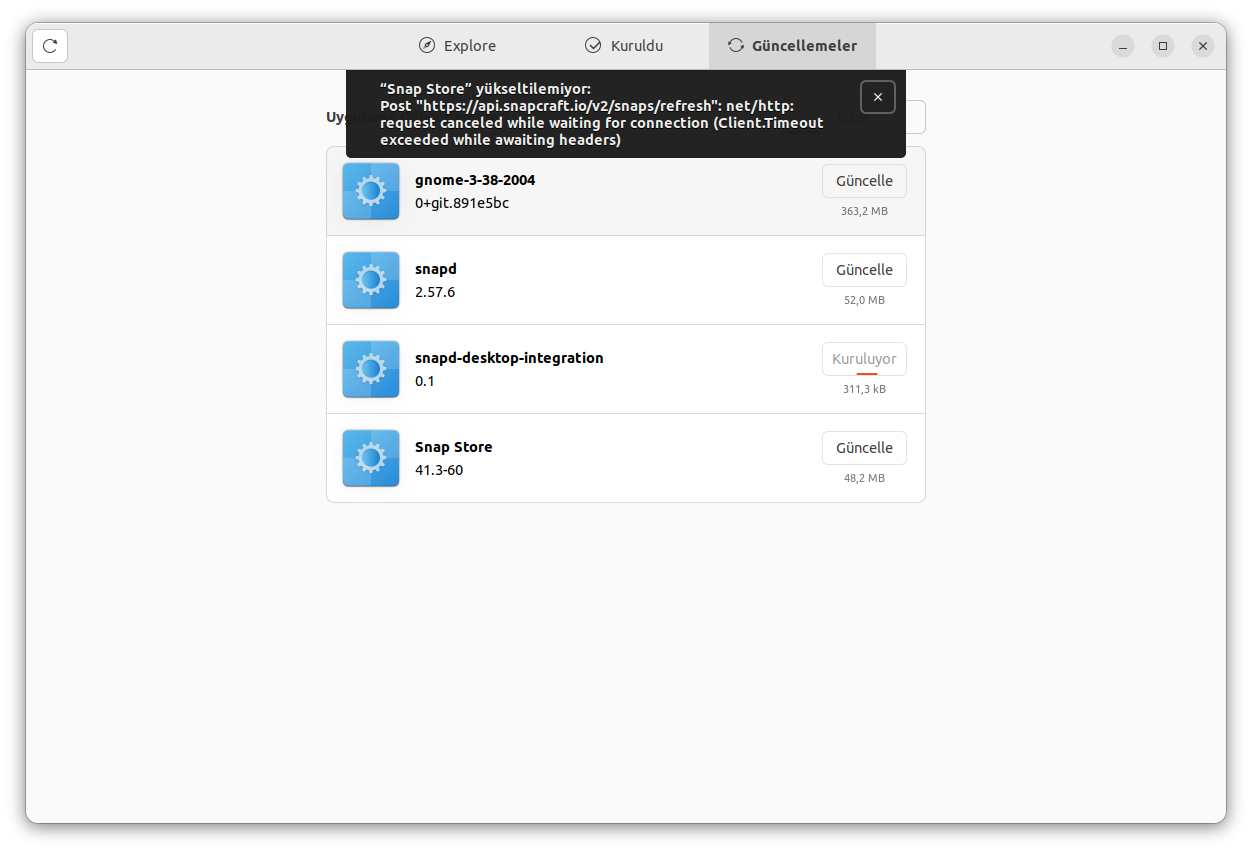Click version text 0.1
This screenshot has width=1252, height=852.
pos(425,381)
